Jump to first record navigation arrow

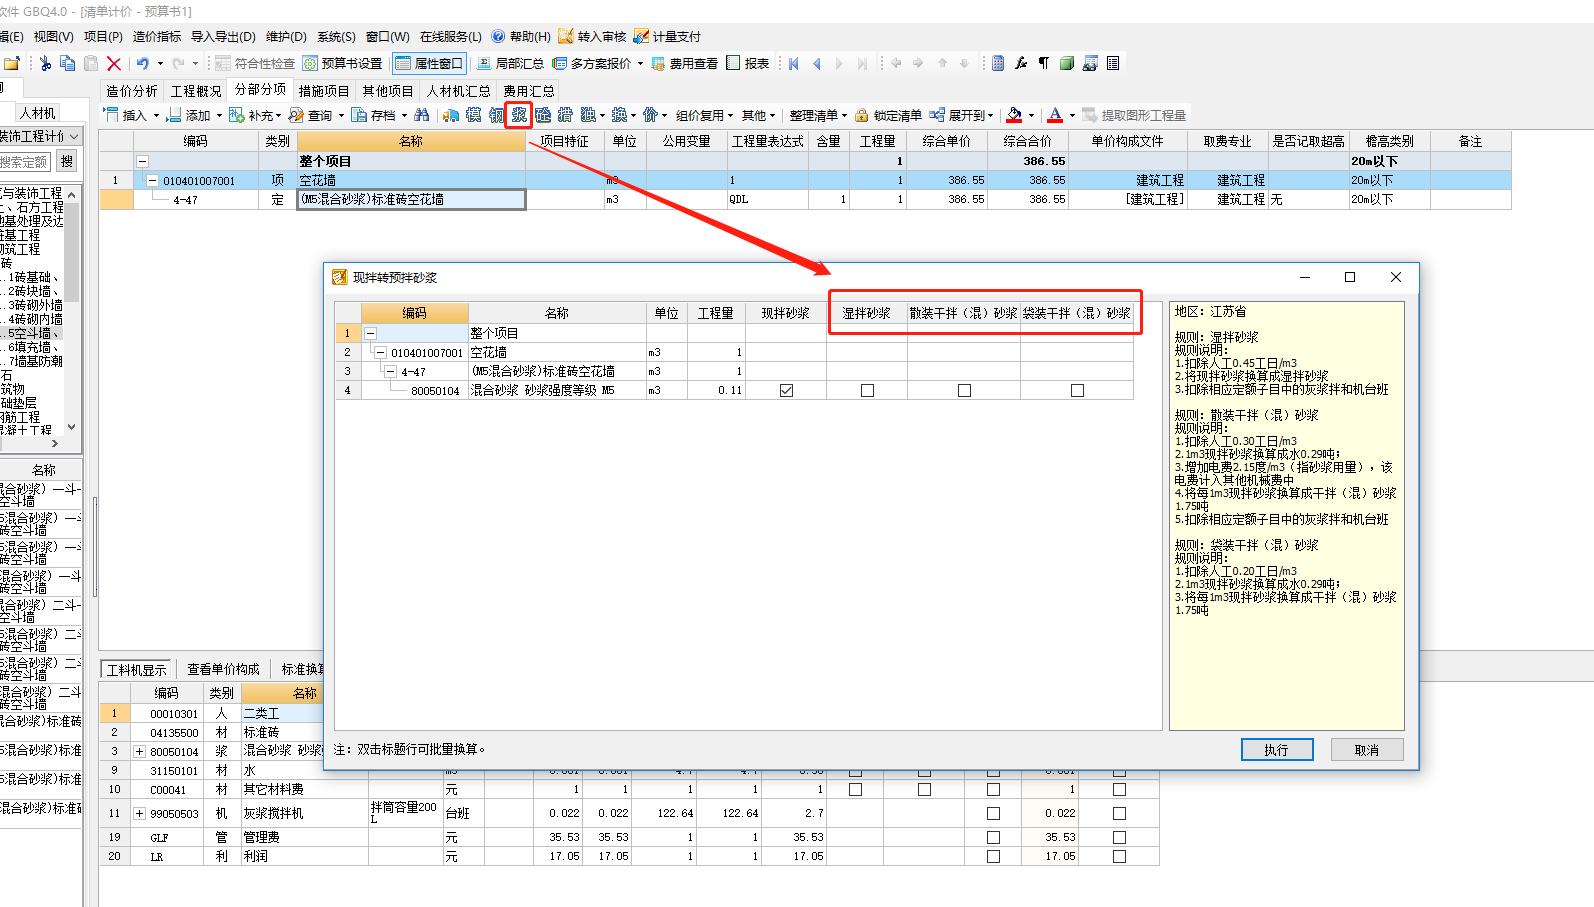pos(794,63)
